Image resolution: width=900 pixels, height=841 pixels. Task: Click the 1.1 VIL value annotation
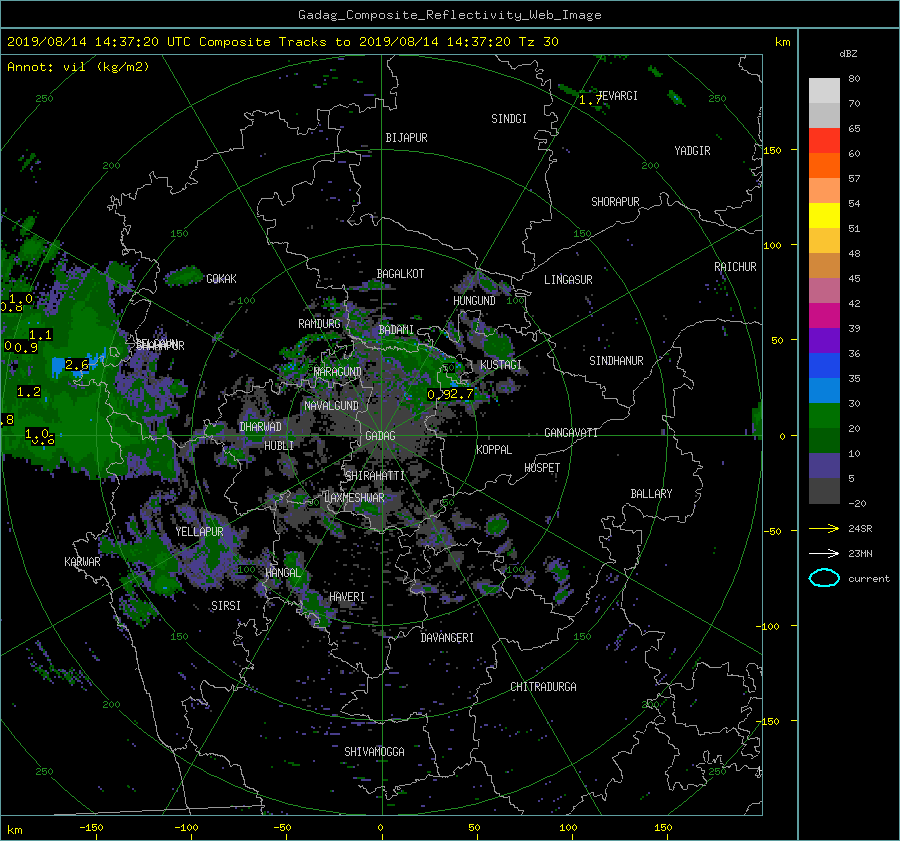(x=40, y=334)
